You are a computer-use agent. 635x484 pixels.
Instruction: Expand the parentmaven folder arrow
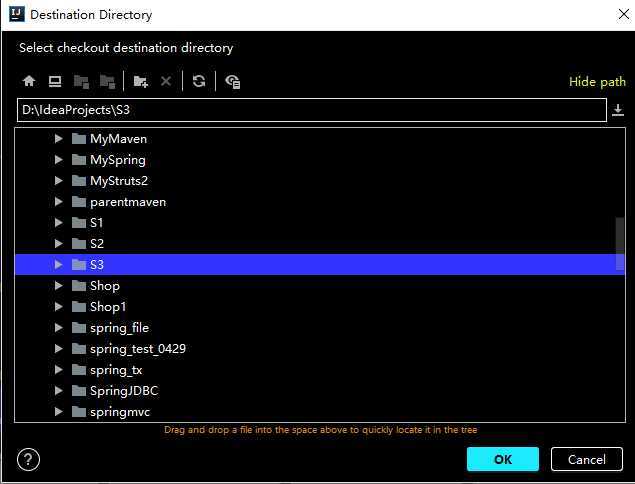[x=58, y=202]
